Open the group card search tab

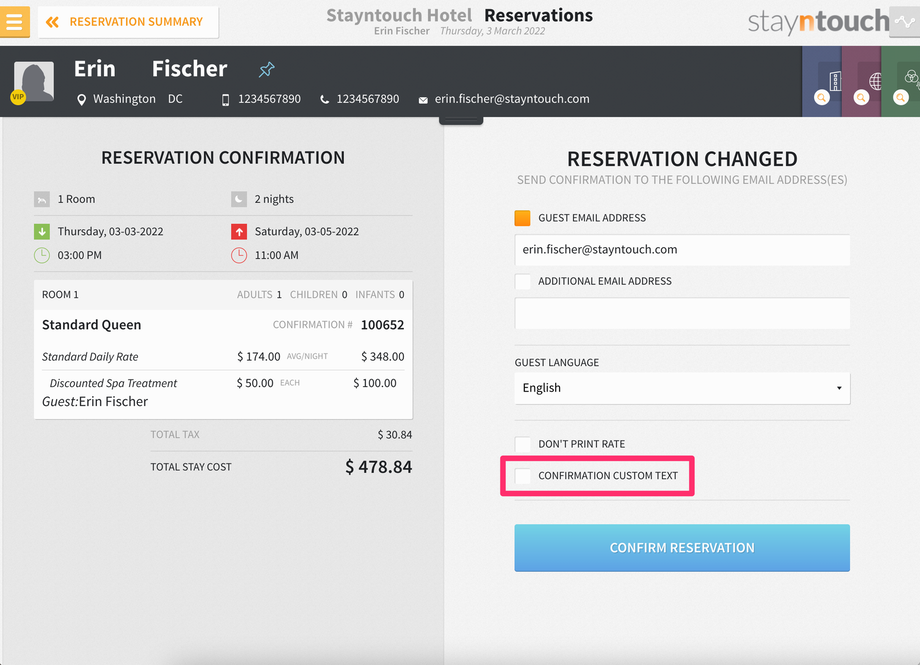(x=901, y=82)
